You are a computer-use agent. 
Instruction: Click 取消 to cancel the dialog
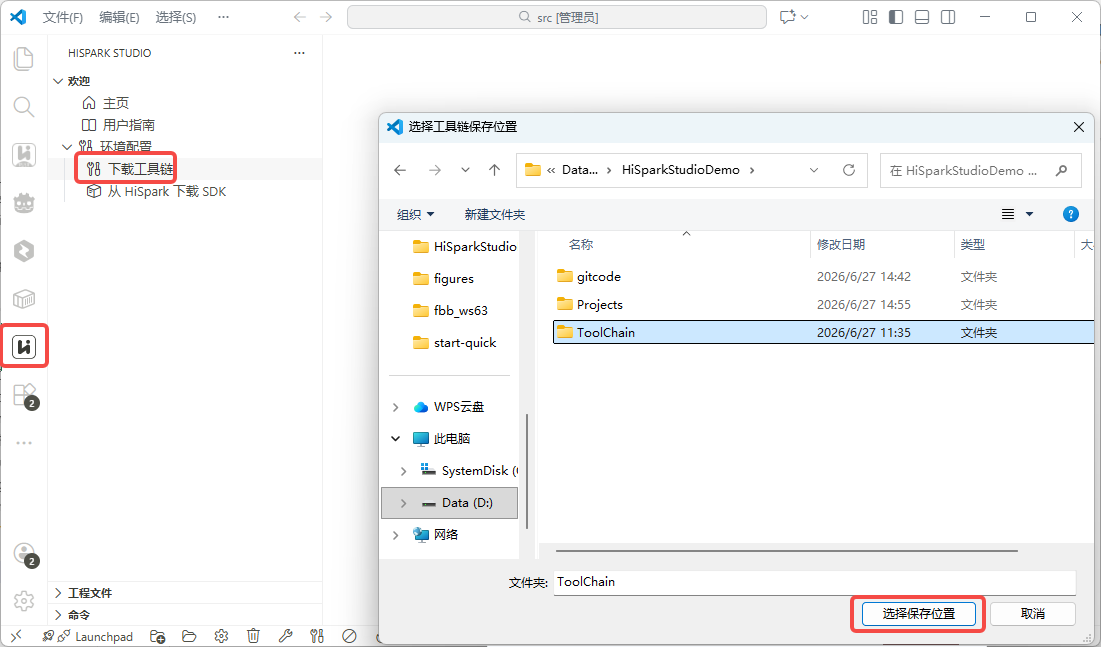pyautogui.click(x=1032, y=614)
